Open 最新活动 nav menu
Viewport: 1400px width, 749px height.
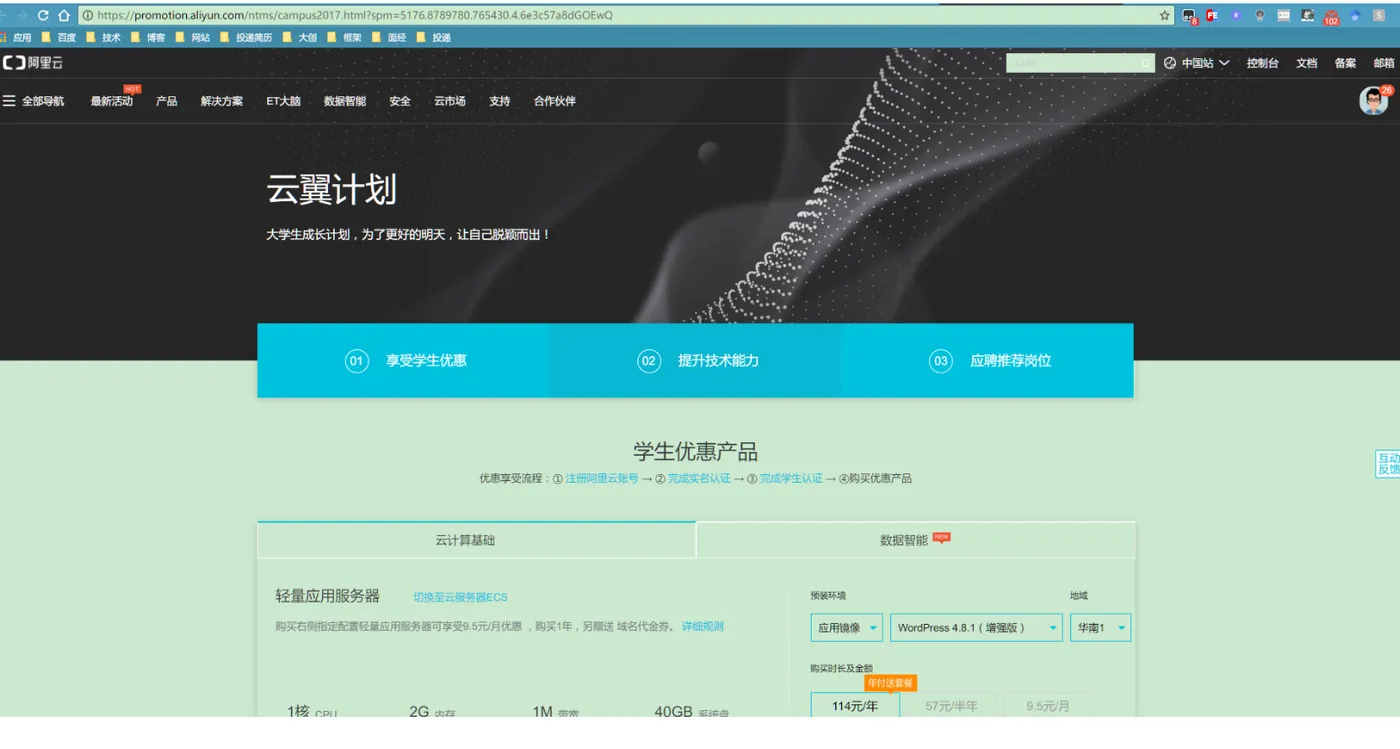(x=112, y=101)
